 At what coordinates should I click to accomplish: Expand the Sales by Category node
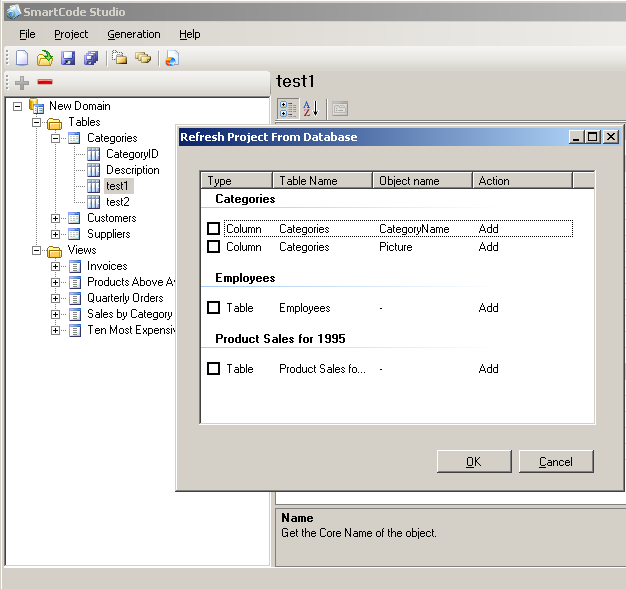tap(55, 314)
